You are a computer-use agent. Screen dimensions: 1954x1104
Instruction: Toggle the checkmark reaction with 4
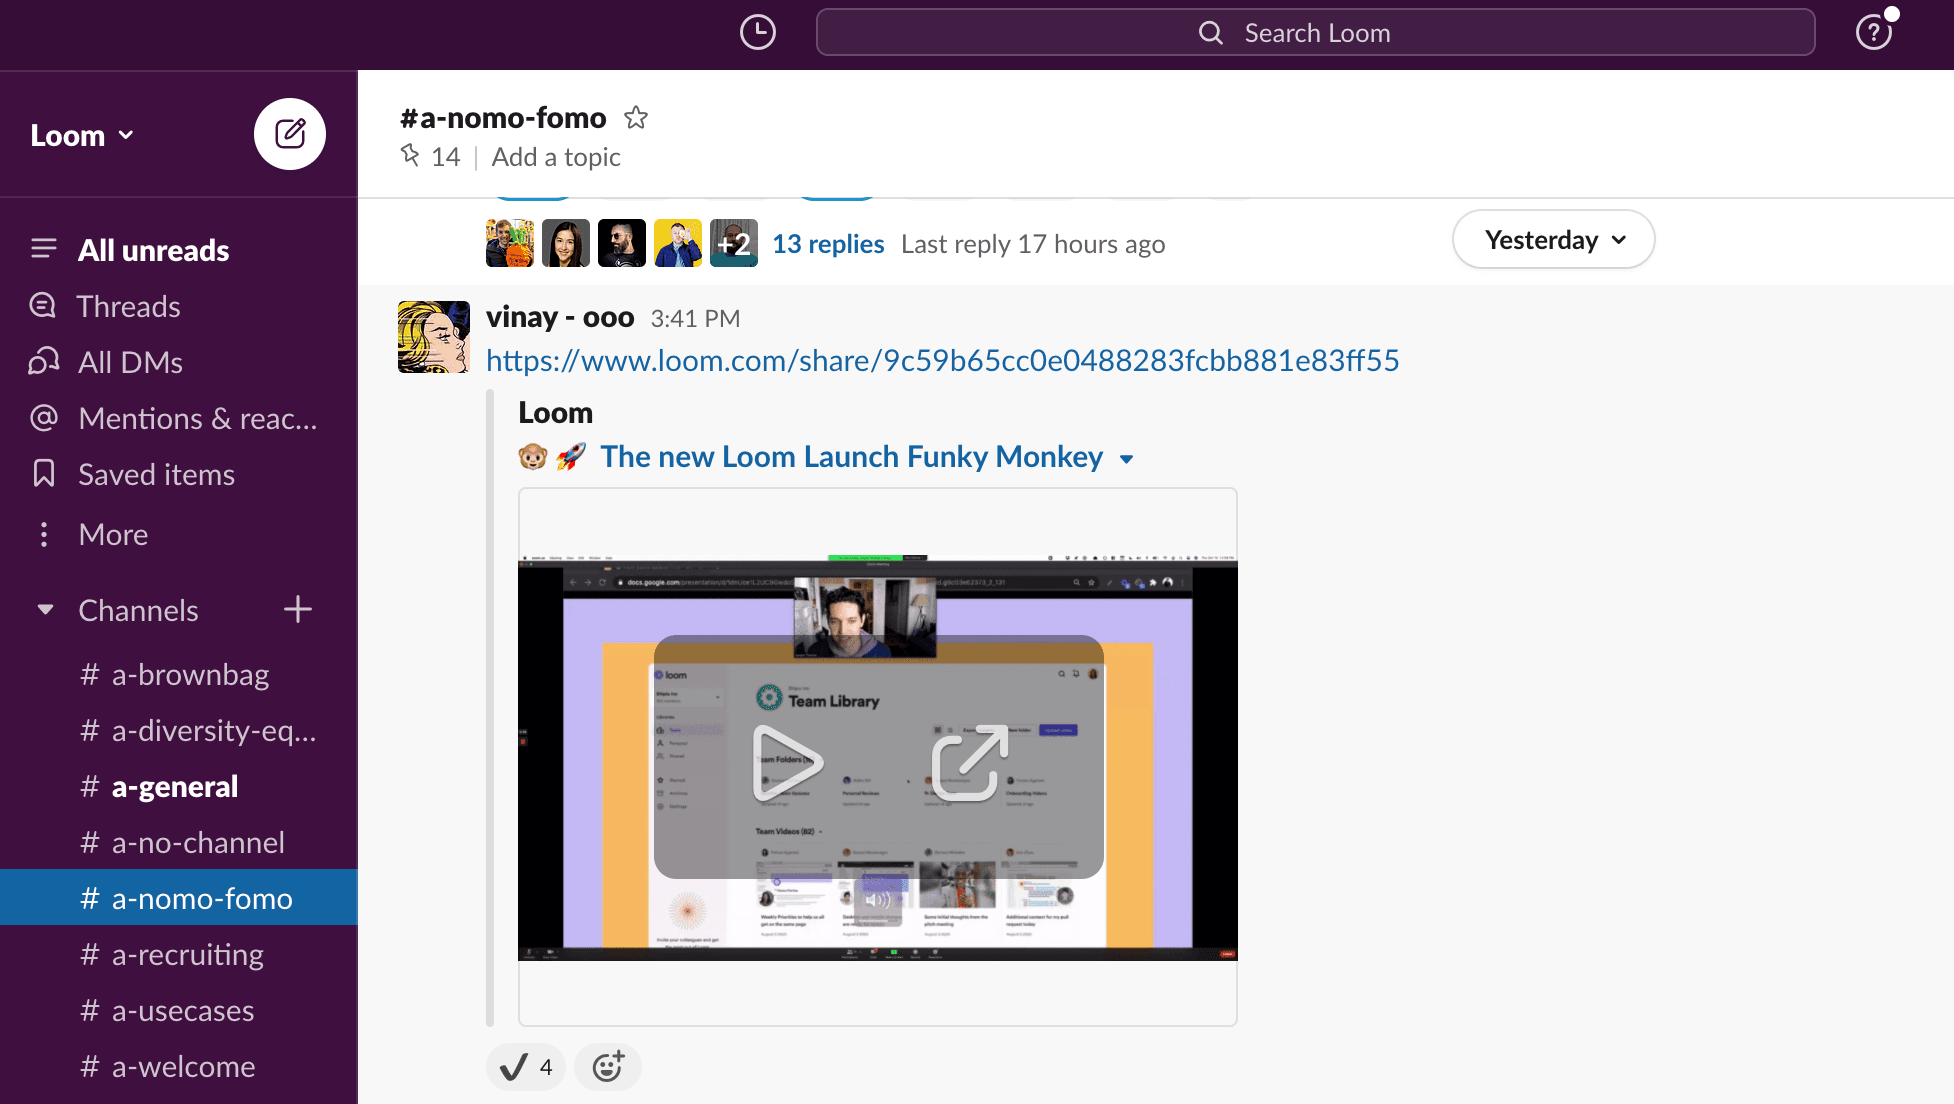click(x=526, y=1067)
